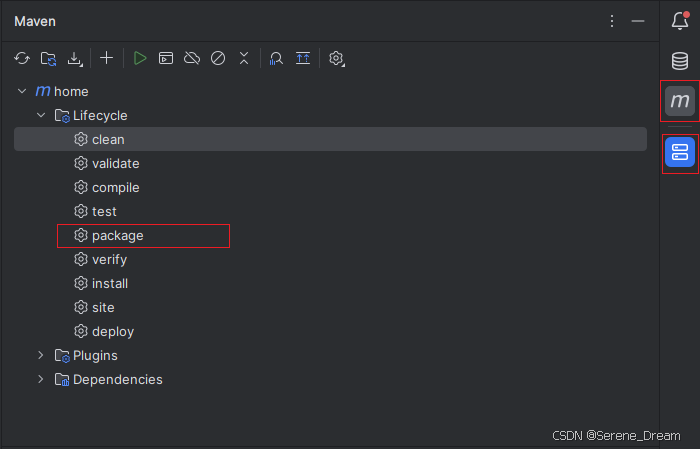700x449 pixels.
Task: Hide the Maven tool window
Action: [638, 21]
